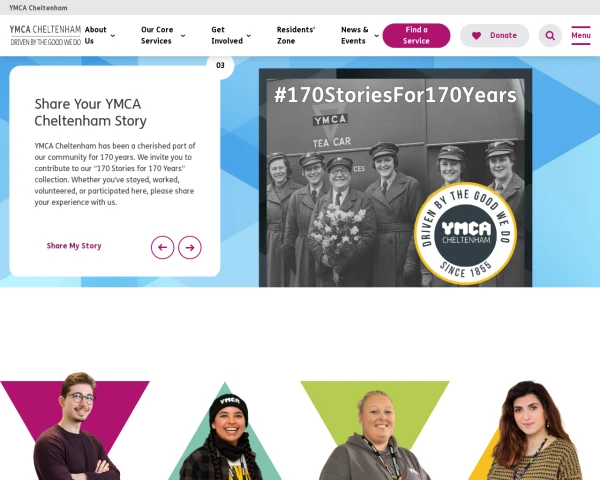Open the search magnifier icon

550,36
